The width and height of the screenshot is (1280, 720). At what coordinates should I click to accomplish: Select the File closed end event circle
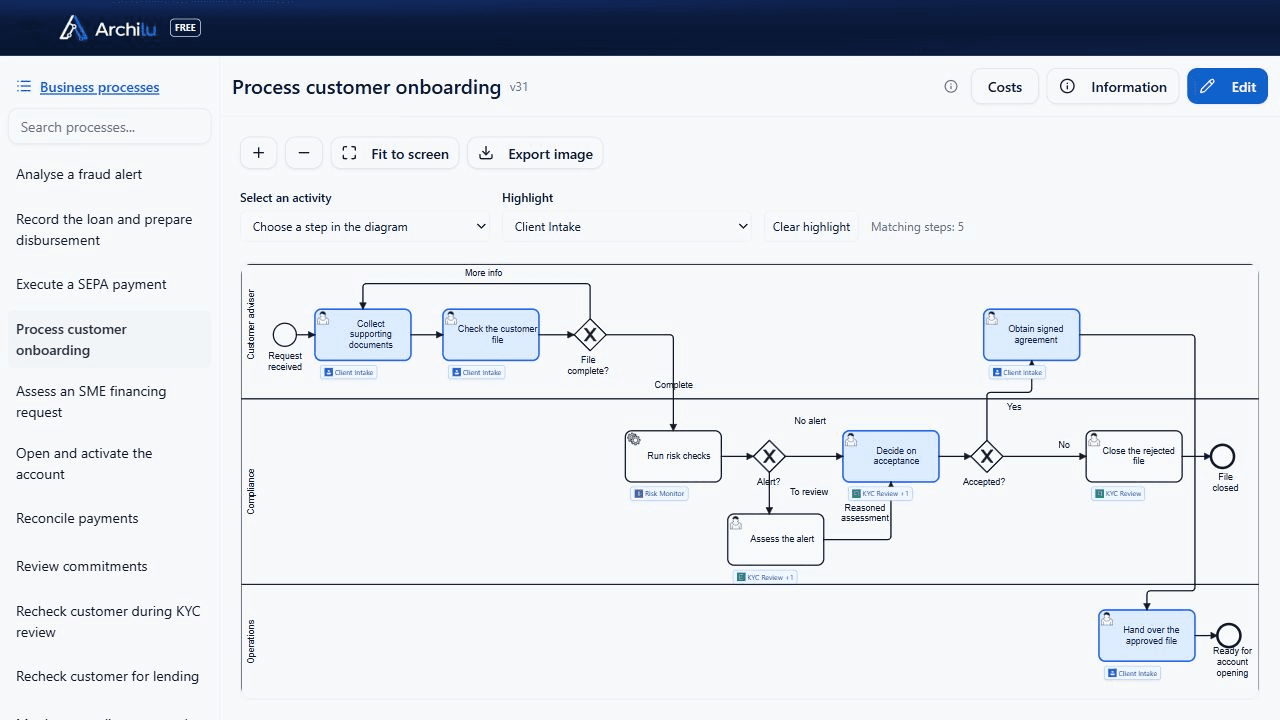coord(1222,457)
